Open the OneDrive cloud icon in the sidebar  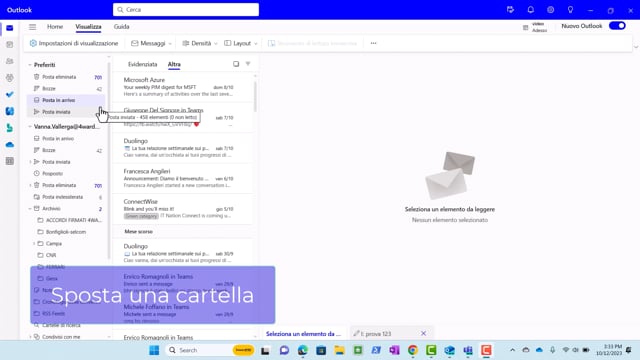click(x=10, y=144)
